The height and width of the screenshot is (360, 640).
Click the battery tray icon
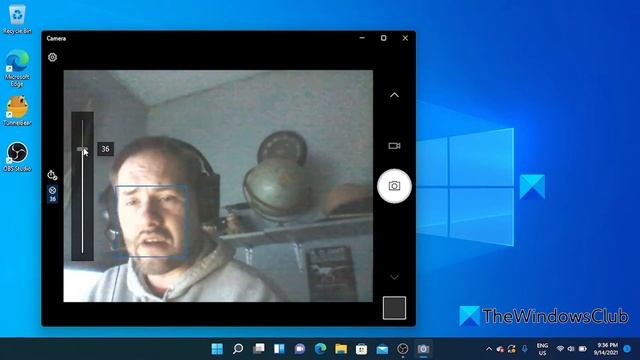583,349
